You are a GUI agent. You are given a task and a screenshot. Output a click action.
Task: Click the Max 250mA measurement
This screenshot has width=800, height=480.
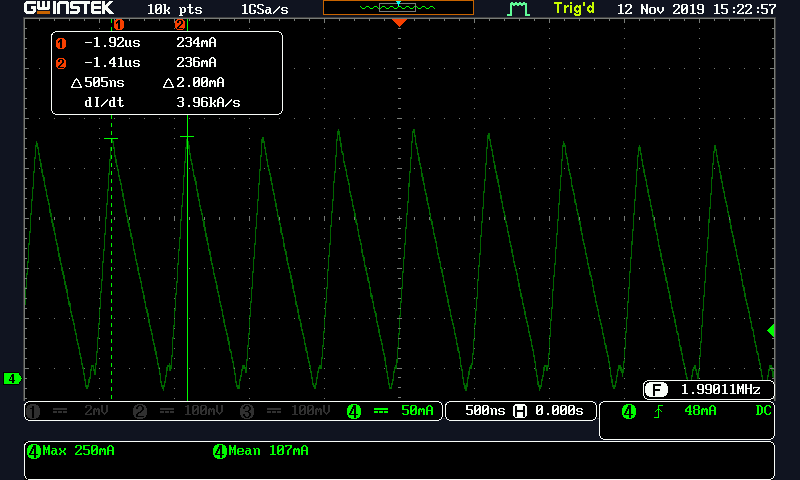[x=79, y=450]
